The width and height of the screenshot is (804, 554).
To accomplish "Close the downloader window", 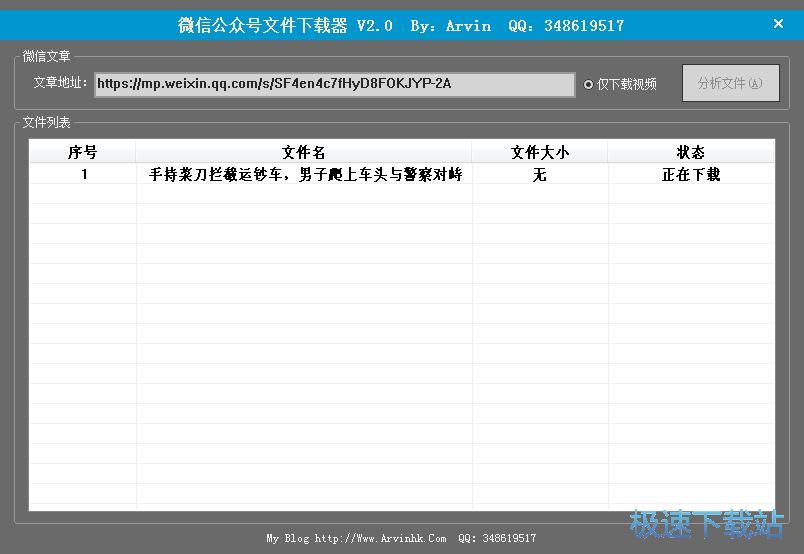I will coord(778,24).
